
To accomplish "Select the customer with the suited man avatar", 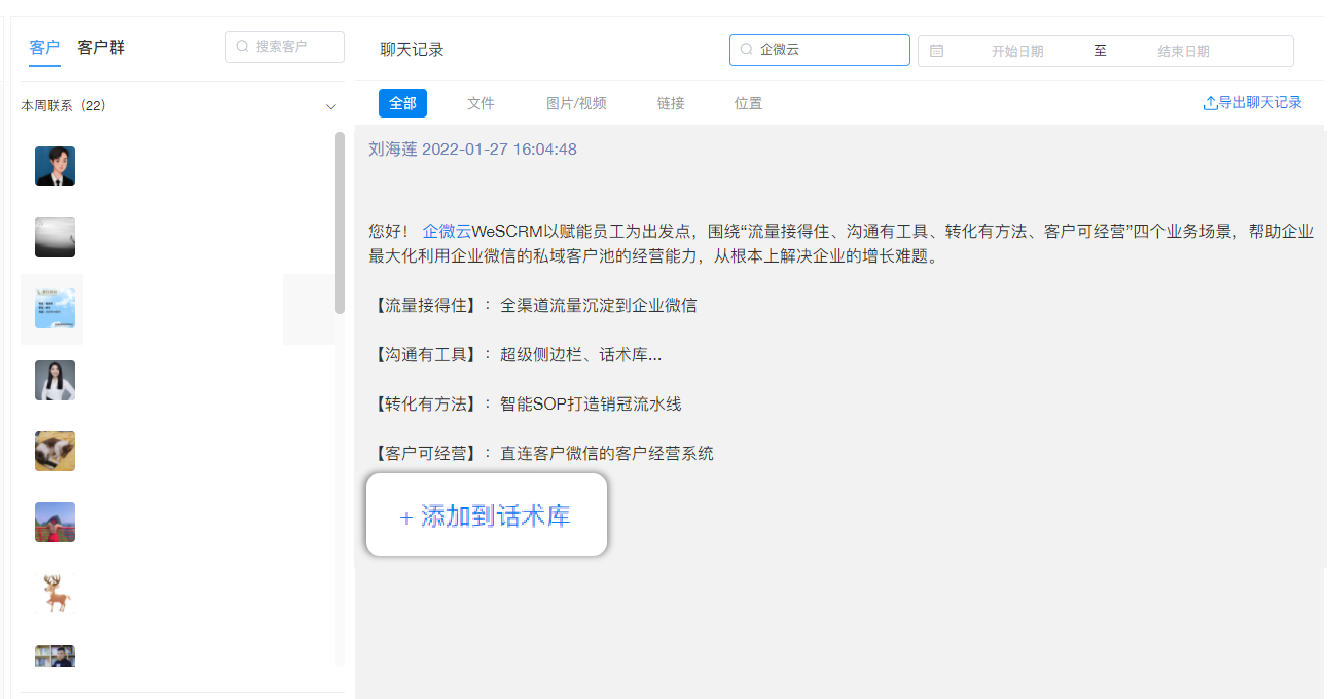I will coord(55,166).
